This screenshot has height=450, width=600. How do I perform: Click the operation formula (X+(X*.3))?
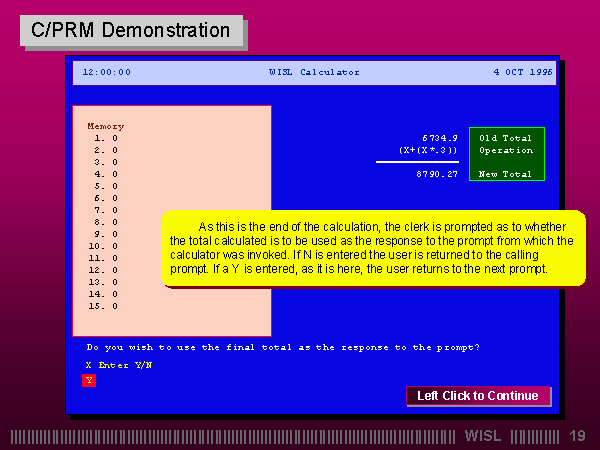coord(428,150)
